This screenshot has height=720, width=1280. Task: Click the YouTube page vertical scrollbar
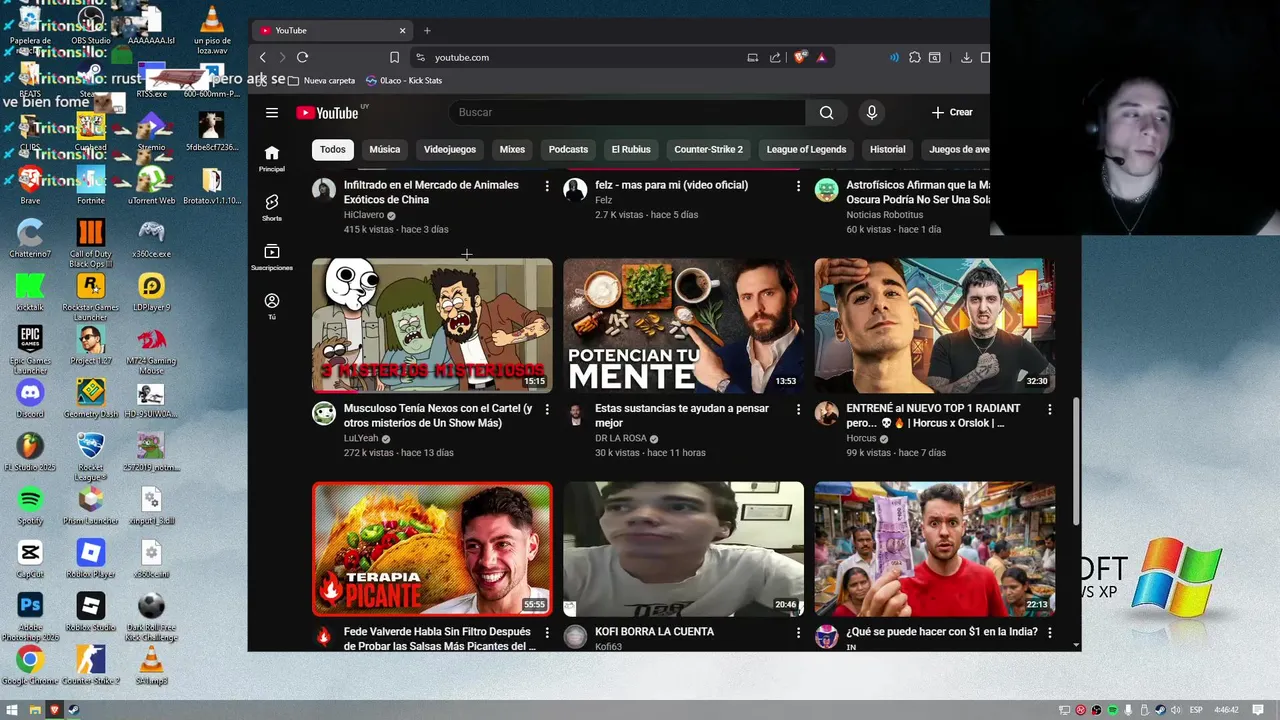(1076, 460)
